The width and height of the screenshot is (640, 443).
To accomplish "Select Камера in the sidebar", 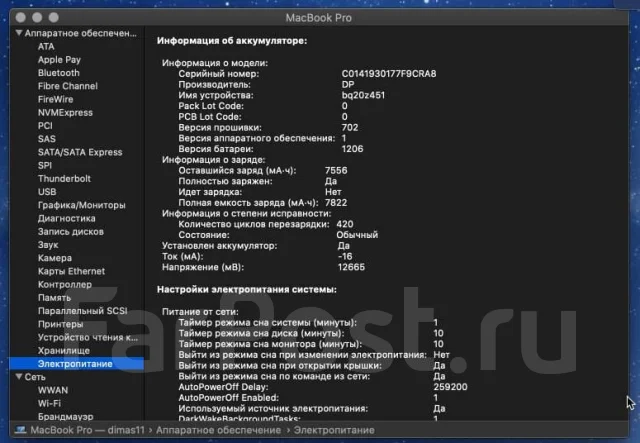I will pyautogui.click(x=55, y=258).
